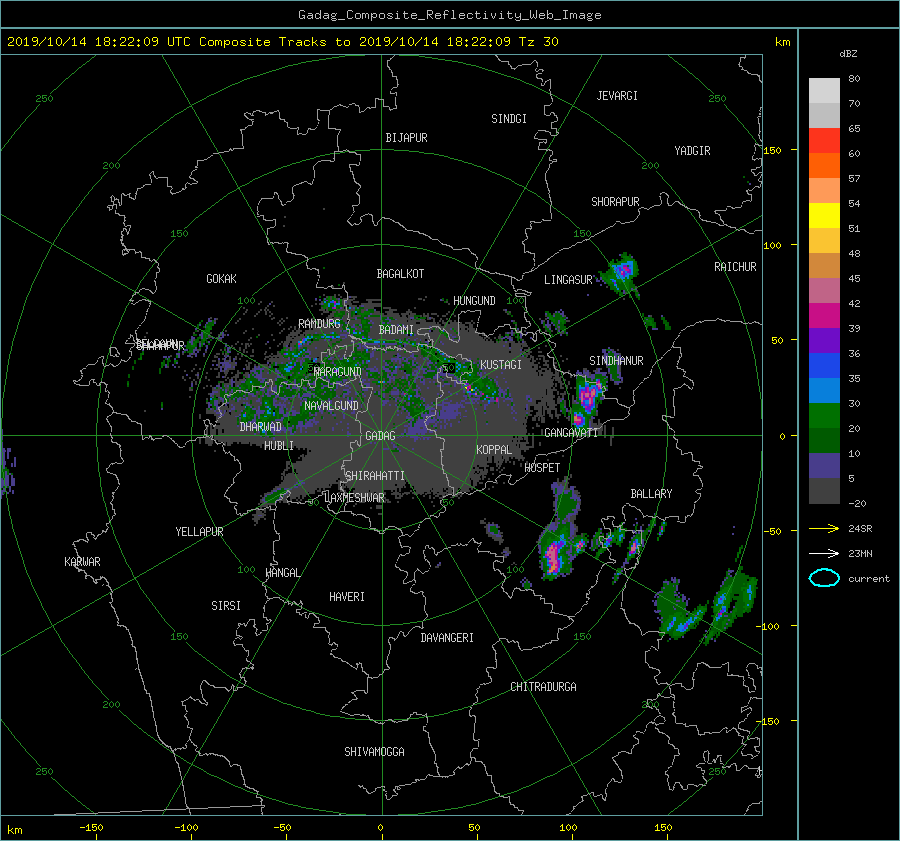Click the LINGASUR city label
The height and width of the screenshot is (841, 900).
tap(568, 280)
